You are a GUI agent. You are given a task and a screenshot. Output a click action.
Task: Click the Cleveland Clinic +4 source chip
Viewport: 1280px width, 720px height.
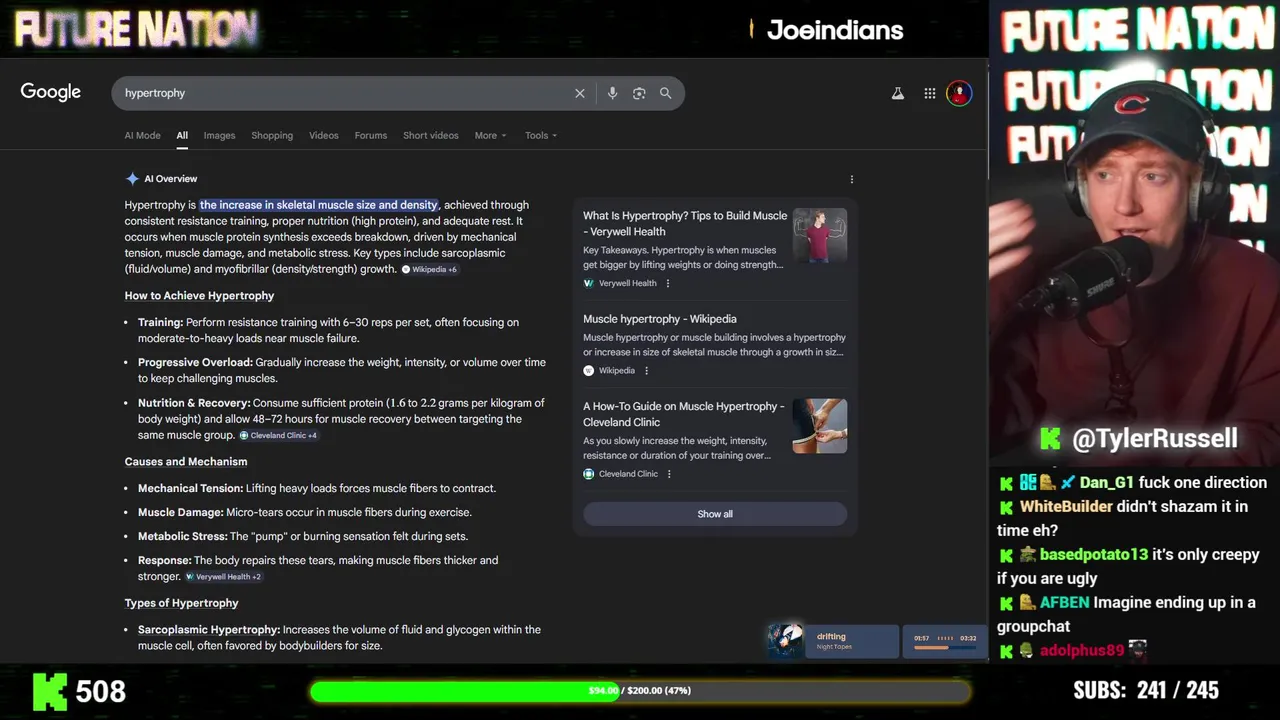point(278,435)
